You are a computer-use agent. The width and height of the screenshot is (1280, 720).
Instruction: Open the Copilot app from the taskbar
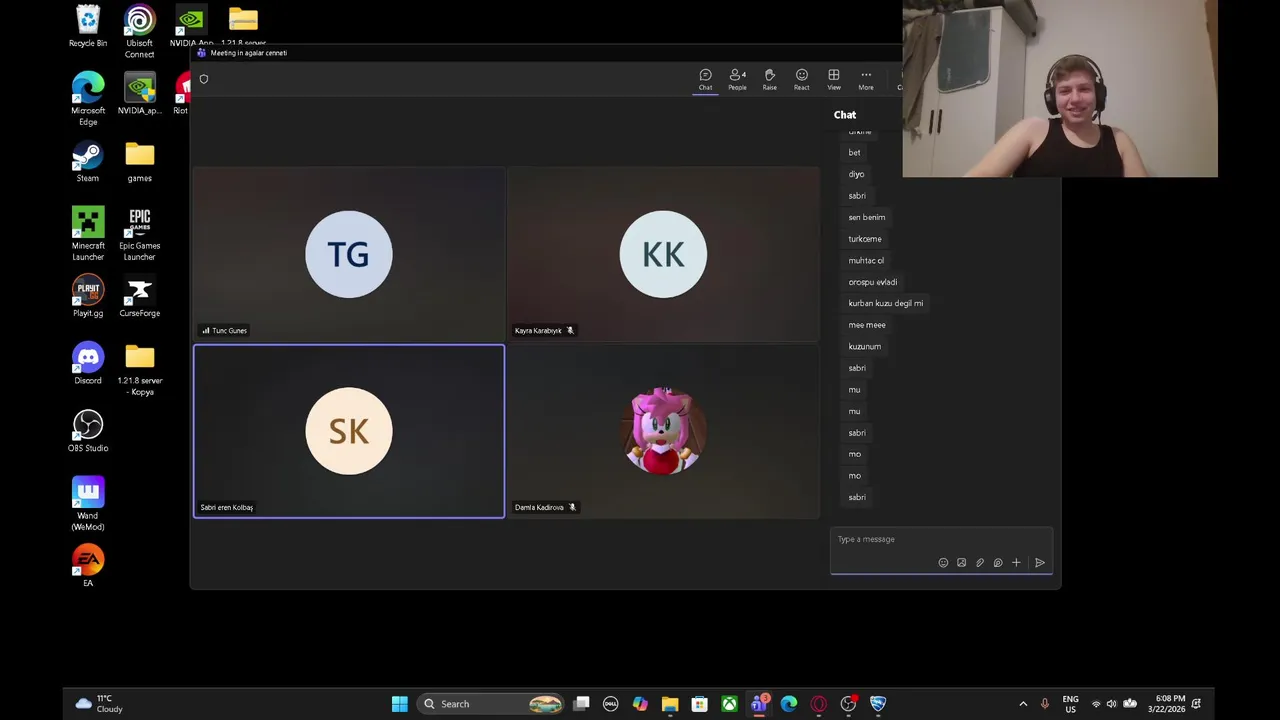coord(640,704)
